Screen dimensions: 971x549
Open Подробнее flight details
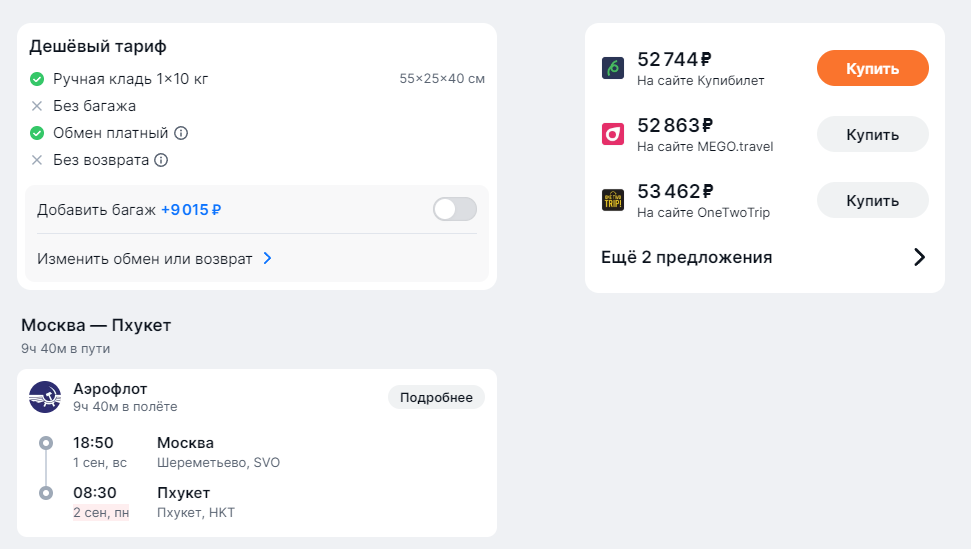[436, 397]
